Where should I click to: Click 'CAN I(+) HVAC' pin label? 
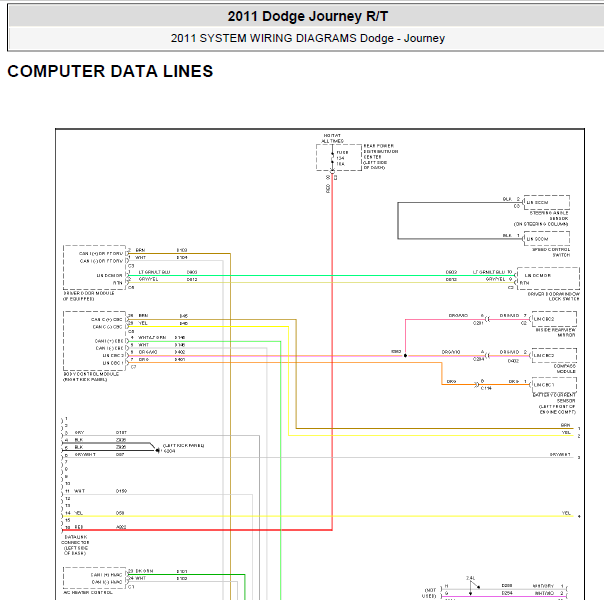coord(106,575)
